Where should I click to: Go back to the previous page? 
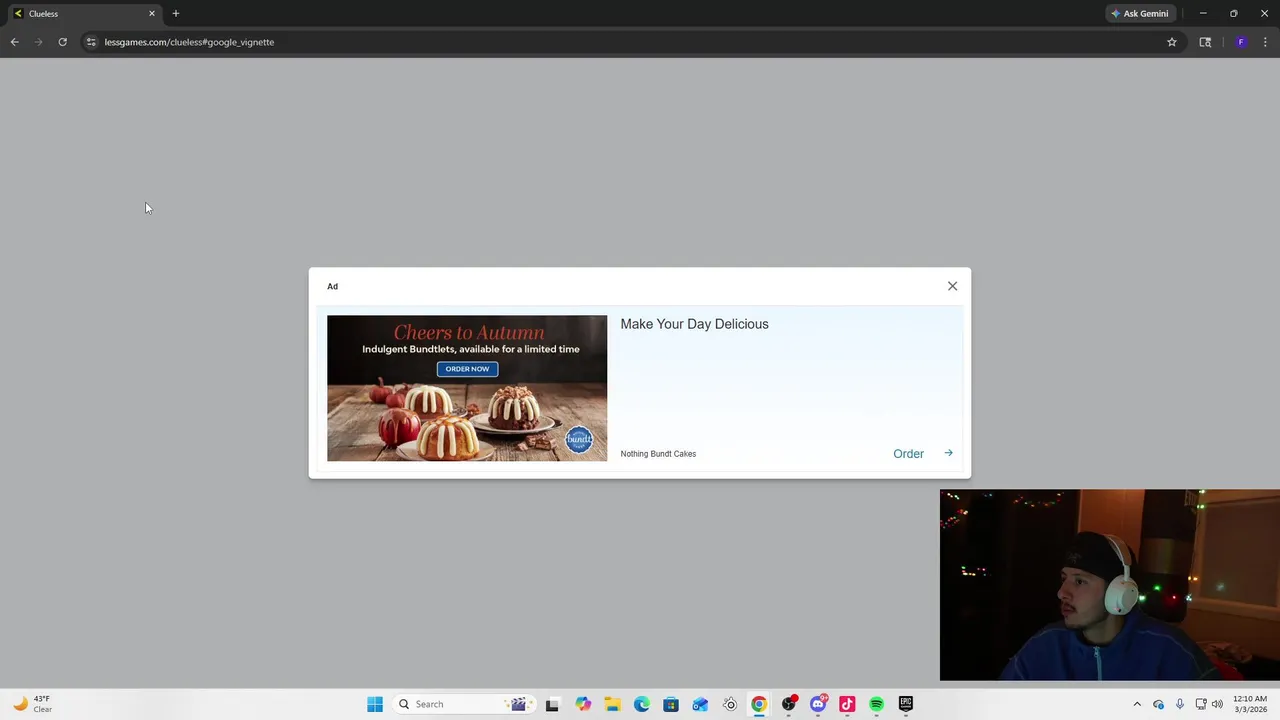click(14, 42)
